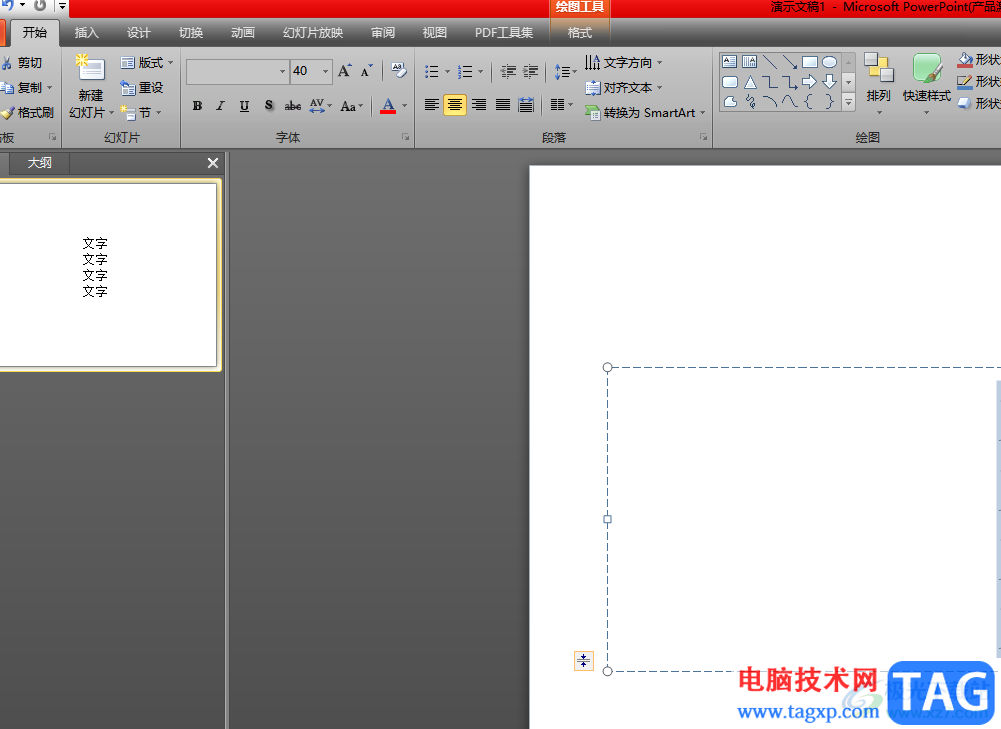This screenshot has height=729, width=1001.
Task: Click shape fill paint bucket icon
Action: tap(965, 60)
